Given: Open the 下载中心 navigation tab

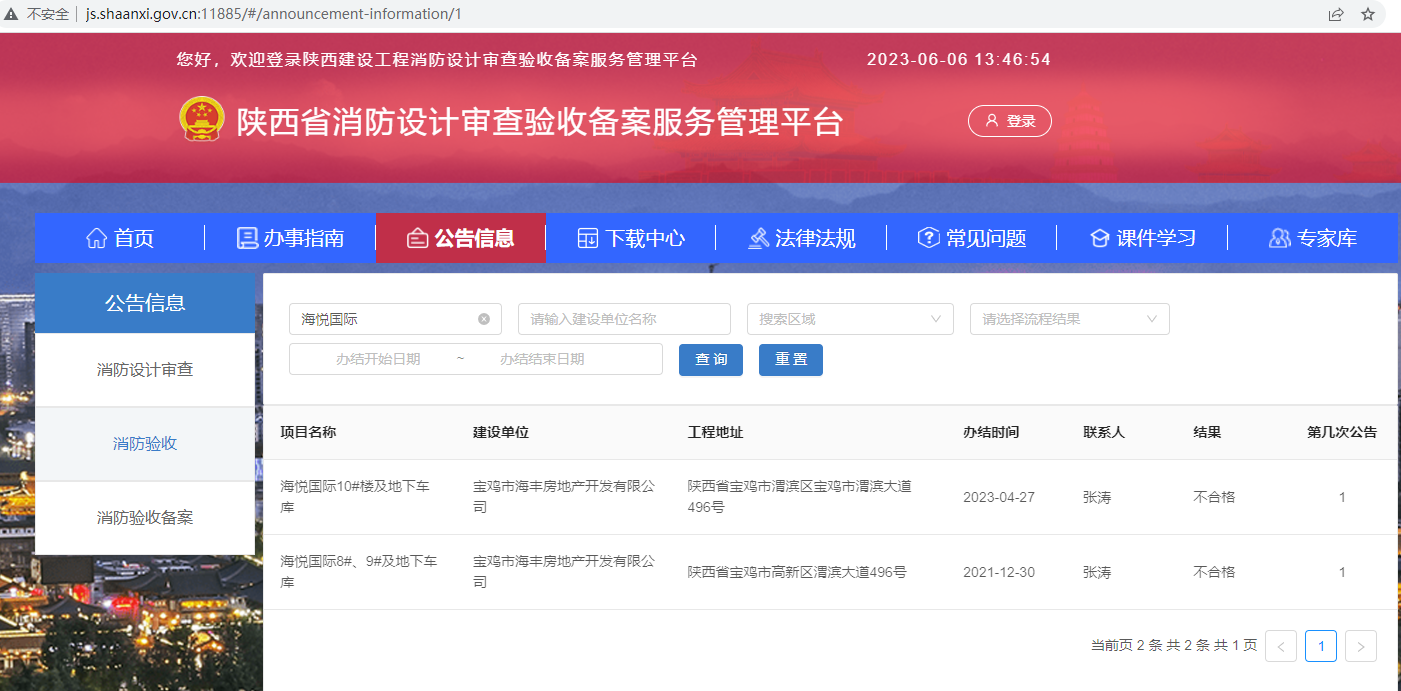Looking at the screenshot, I should tap(631, 238).
